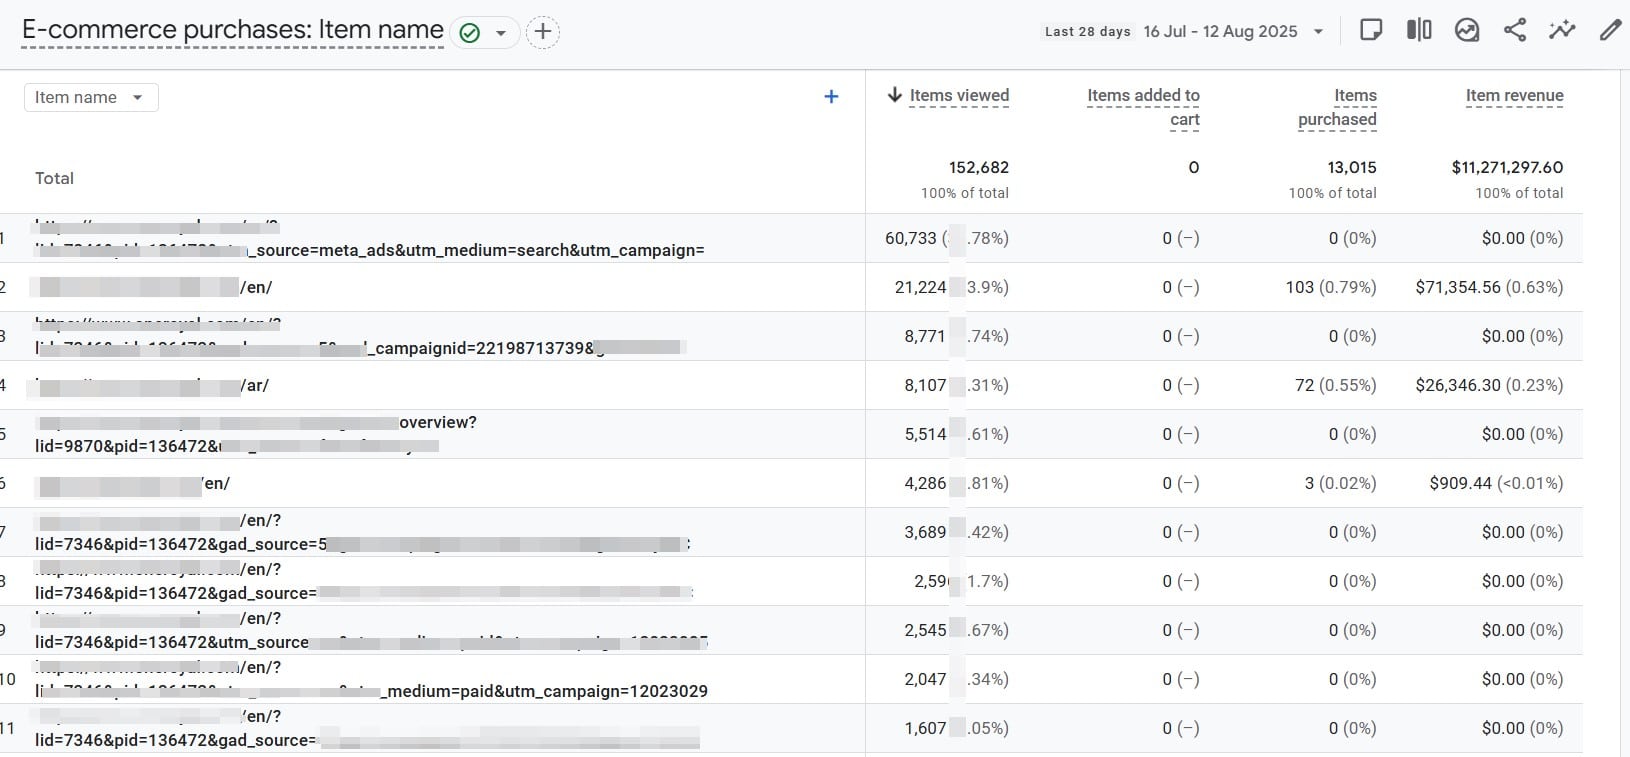Image resolution: width=1630 pixels, height=757 pixels.
Task: Open the annotations note icon
Action: (x=1371, y=30)
